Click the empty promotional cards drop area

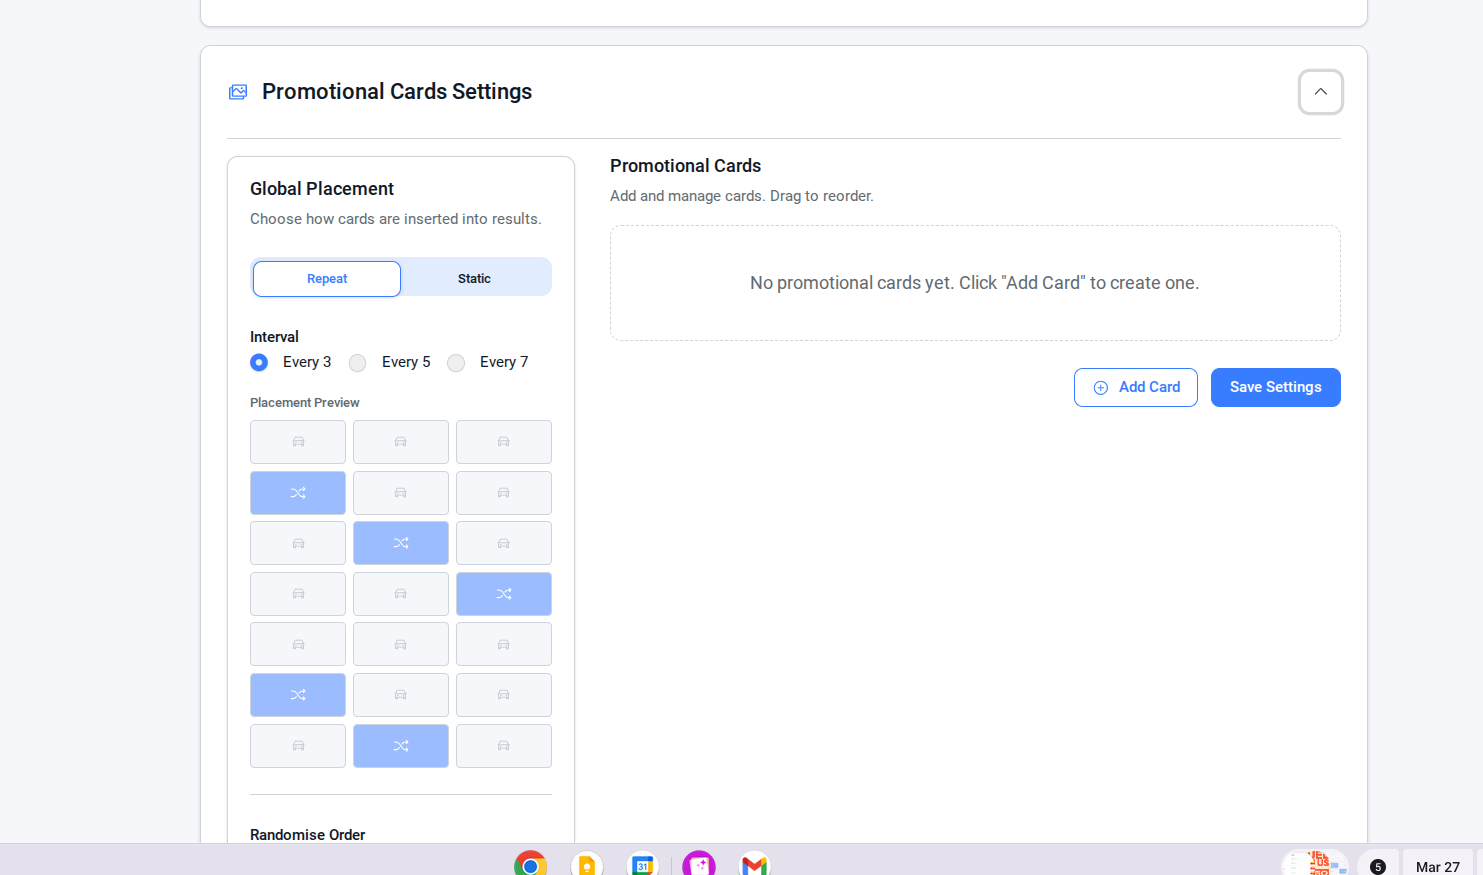(x=975, y=283)
